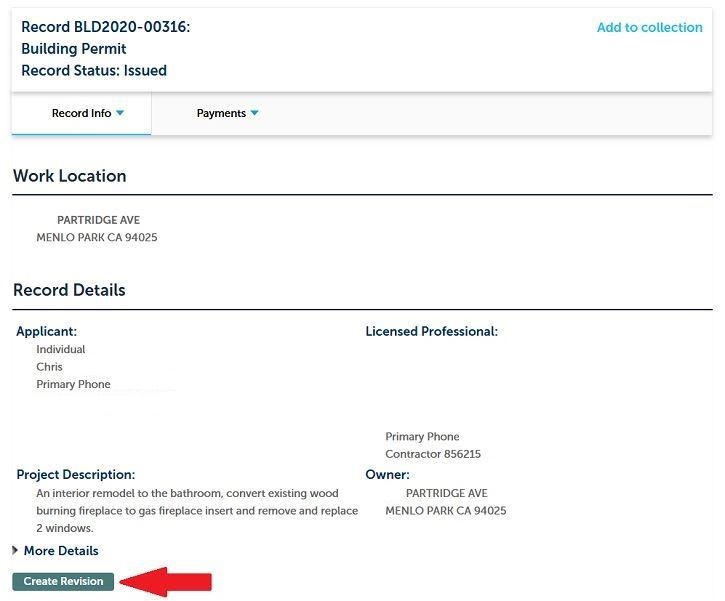Click the Building Permit title text
725x601 pixels.
[x=74, y=49]
